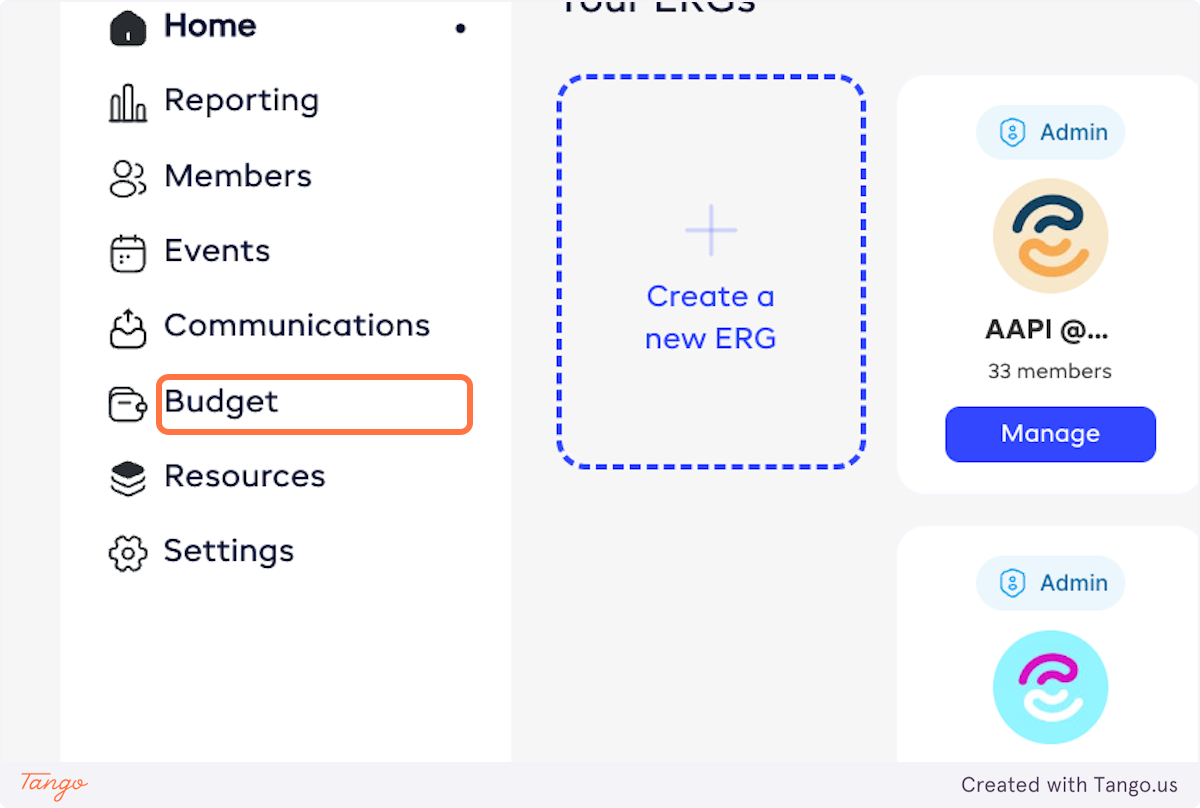Viewport: 1200px width, 808px height.
Task: Click the Settings gear icon
Action: pos(127,553)
